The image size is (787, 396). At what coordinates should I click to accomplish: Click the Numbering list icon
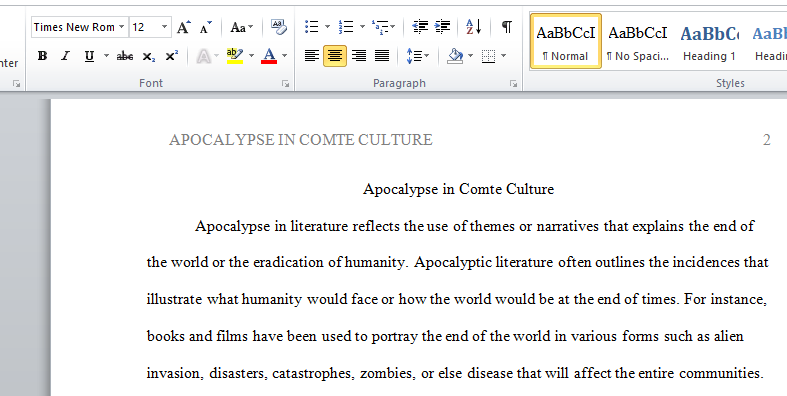346,27
